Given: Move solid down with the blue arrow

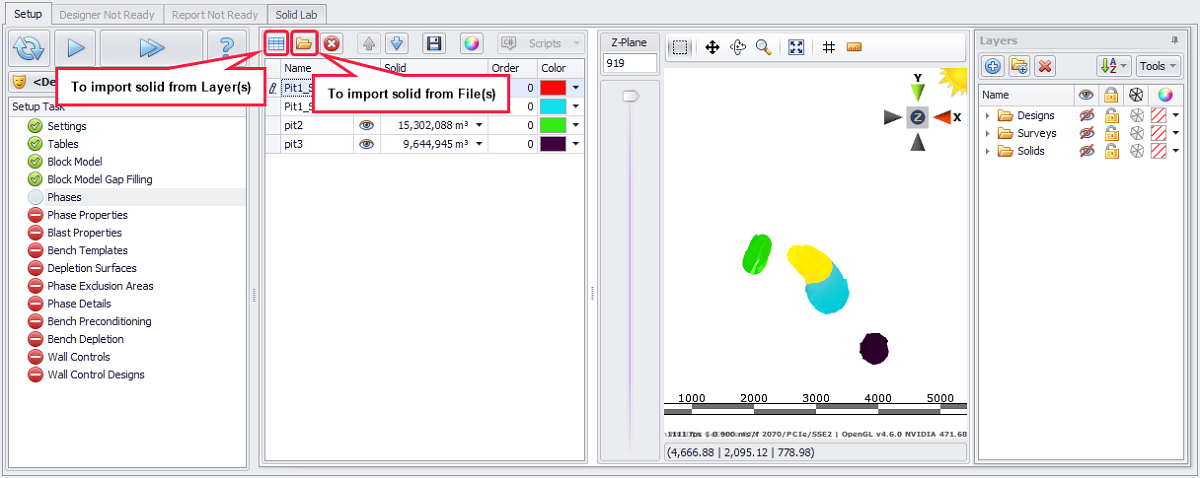Looking at the screenshot, I should 396,43.
